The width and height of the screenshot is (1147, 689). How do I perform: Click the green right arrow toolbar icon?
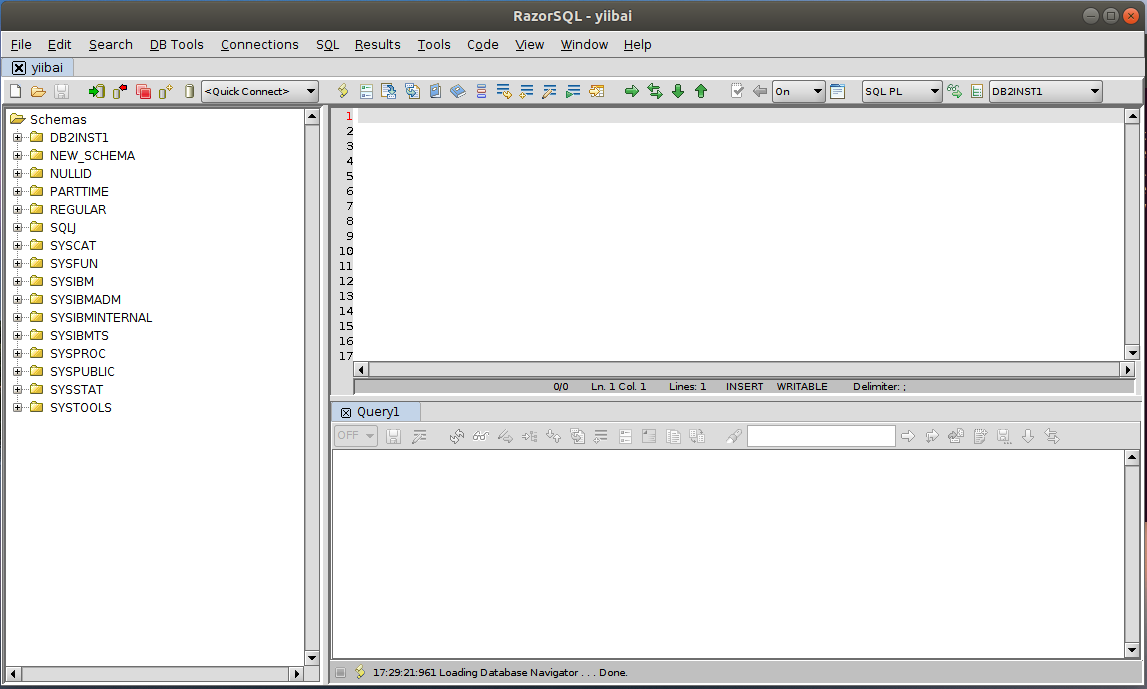click(632, 92)
